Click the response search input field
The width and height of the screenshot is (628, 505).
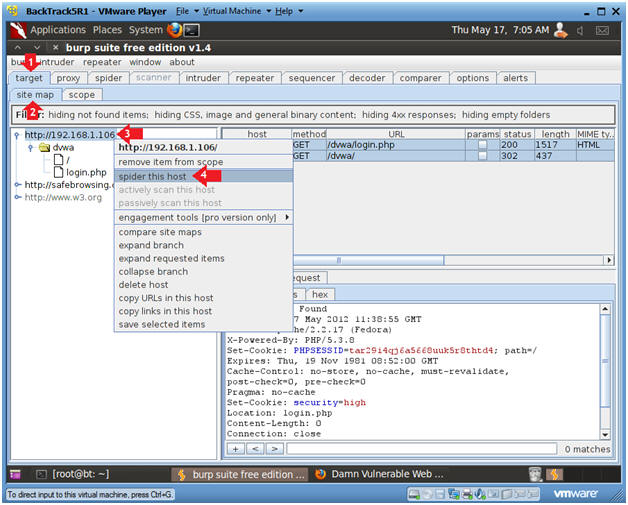pyautogui.click(x=421, y=449)
